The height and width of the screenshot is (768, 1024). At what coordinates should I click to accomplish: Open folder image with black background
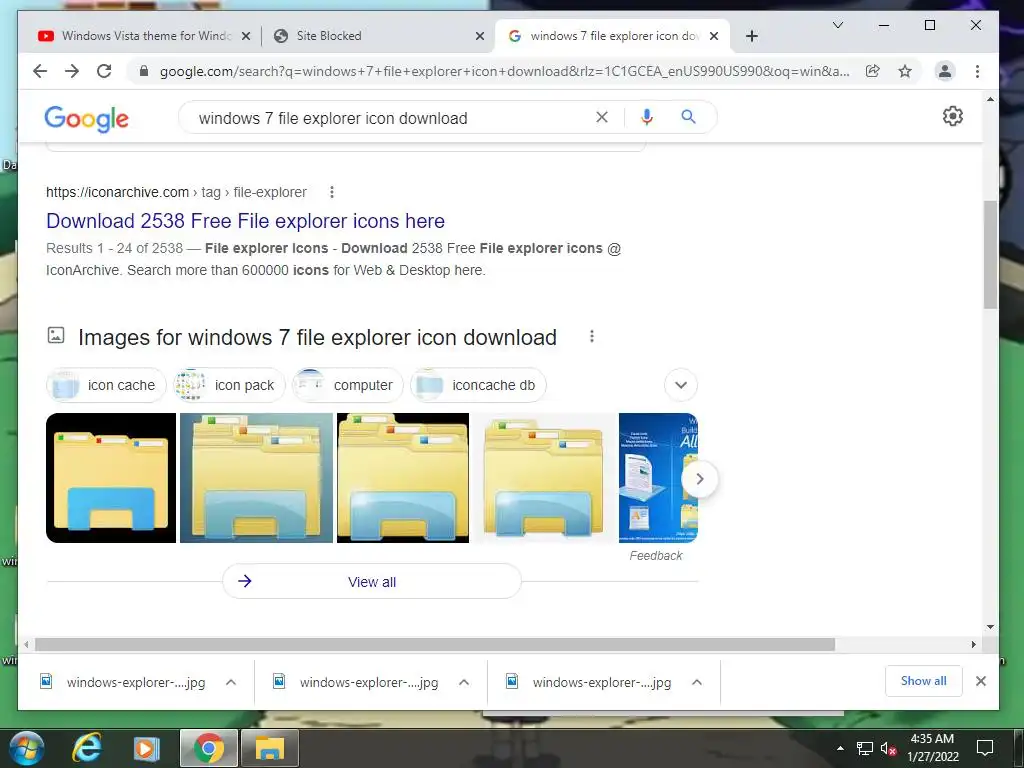111,478
